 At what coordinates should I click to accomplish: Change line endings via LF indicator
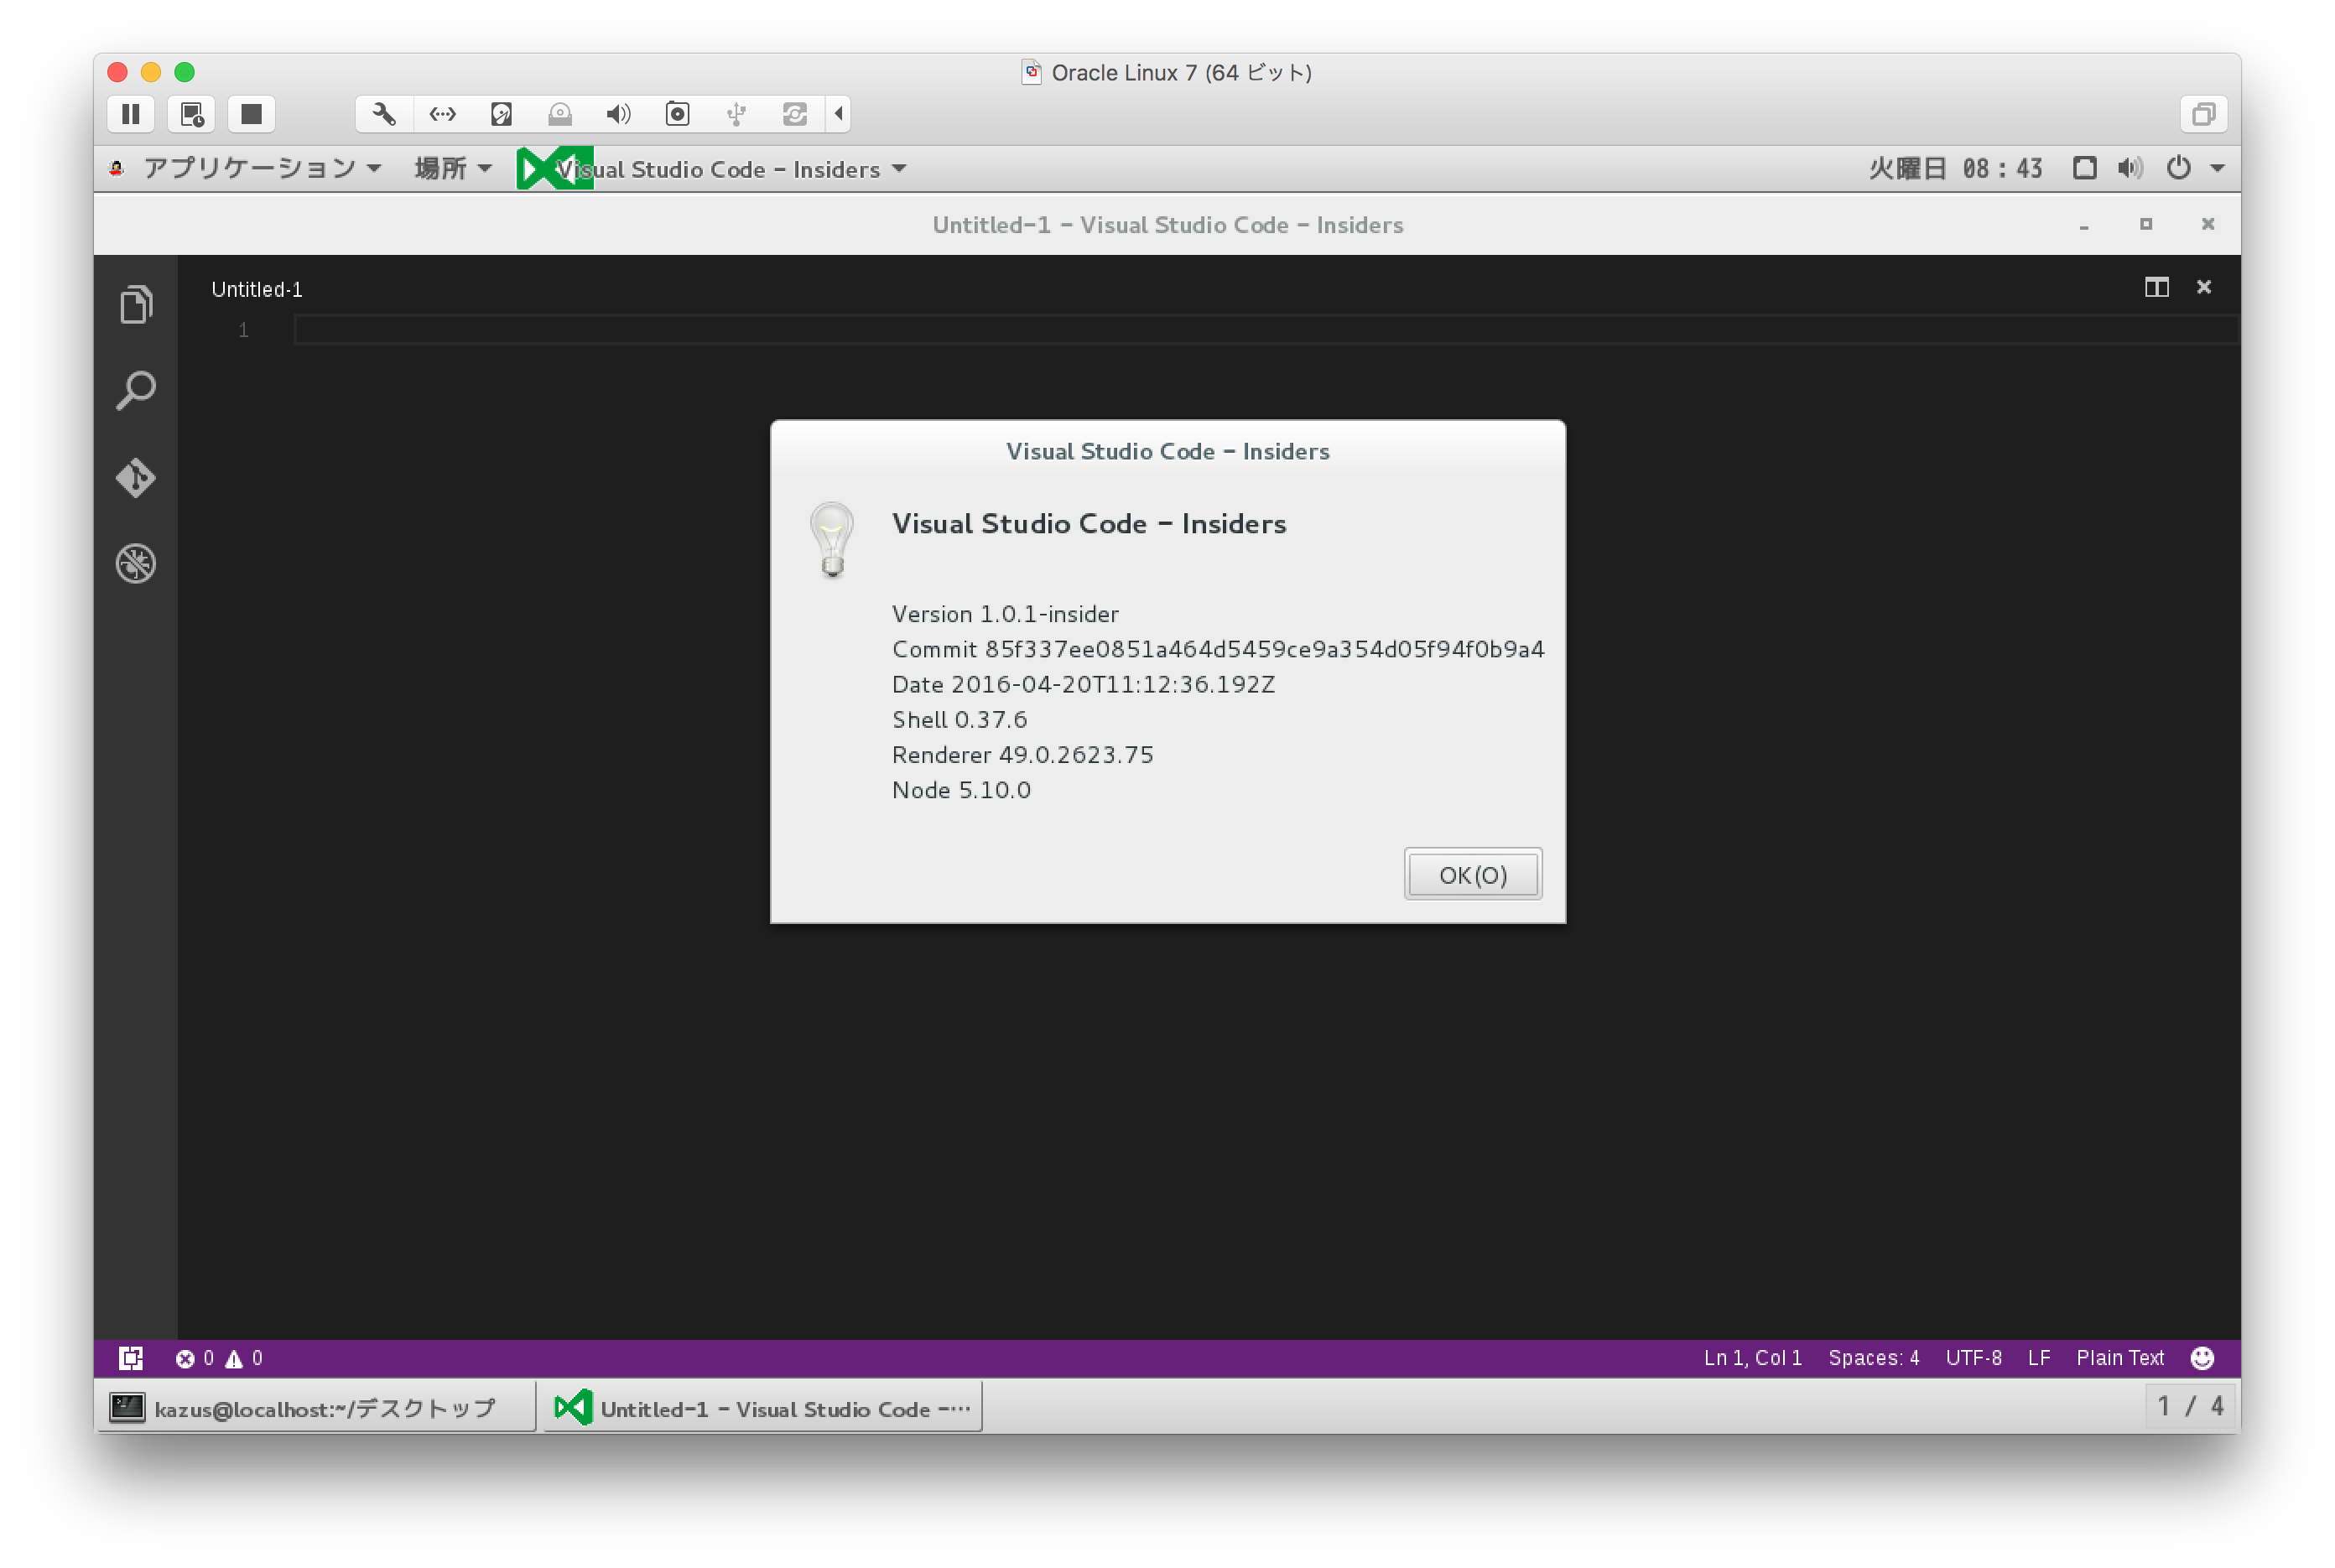click(2038, 1358)
